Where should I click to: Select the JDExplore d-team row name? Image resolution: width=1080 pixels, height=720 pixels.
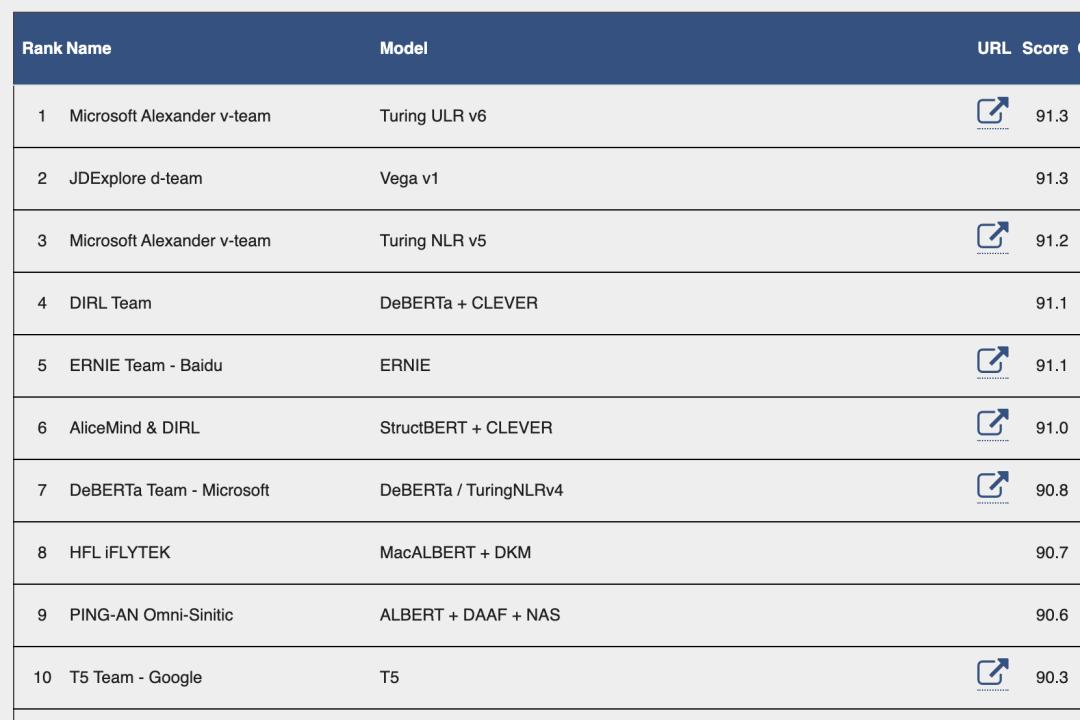[136, 178]
